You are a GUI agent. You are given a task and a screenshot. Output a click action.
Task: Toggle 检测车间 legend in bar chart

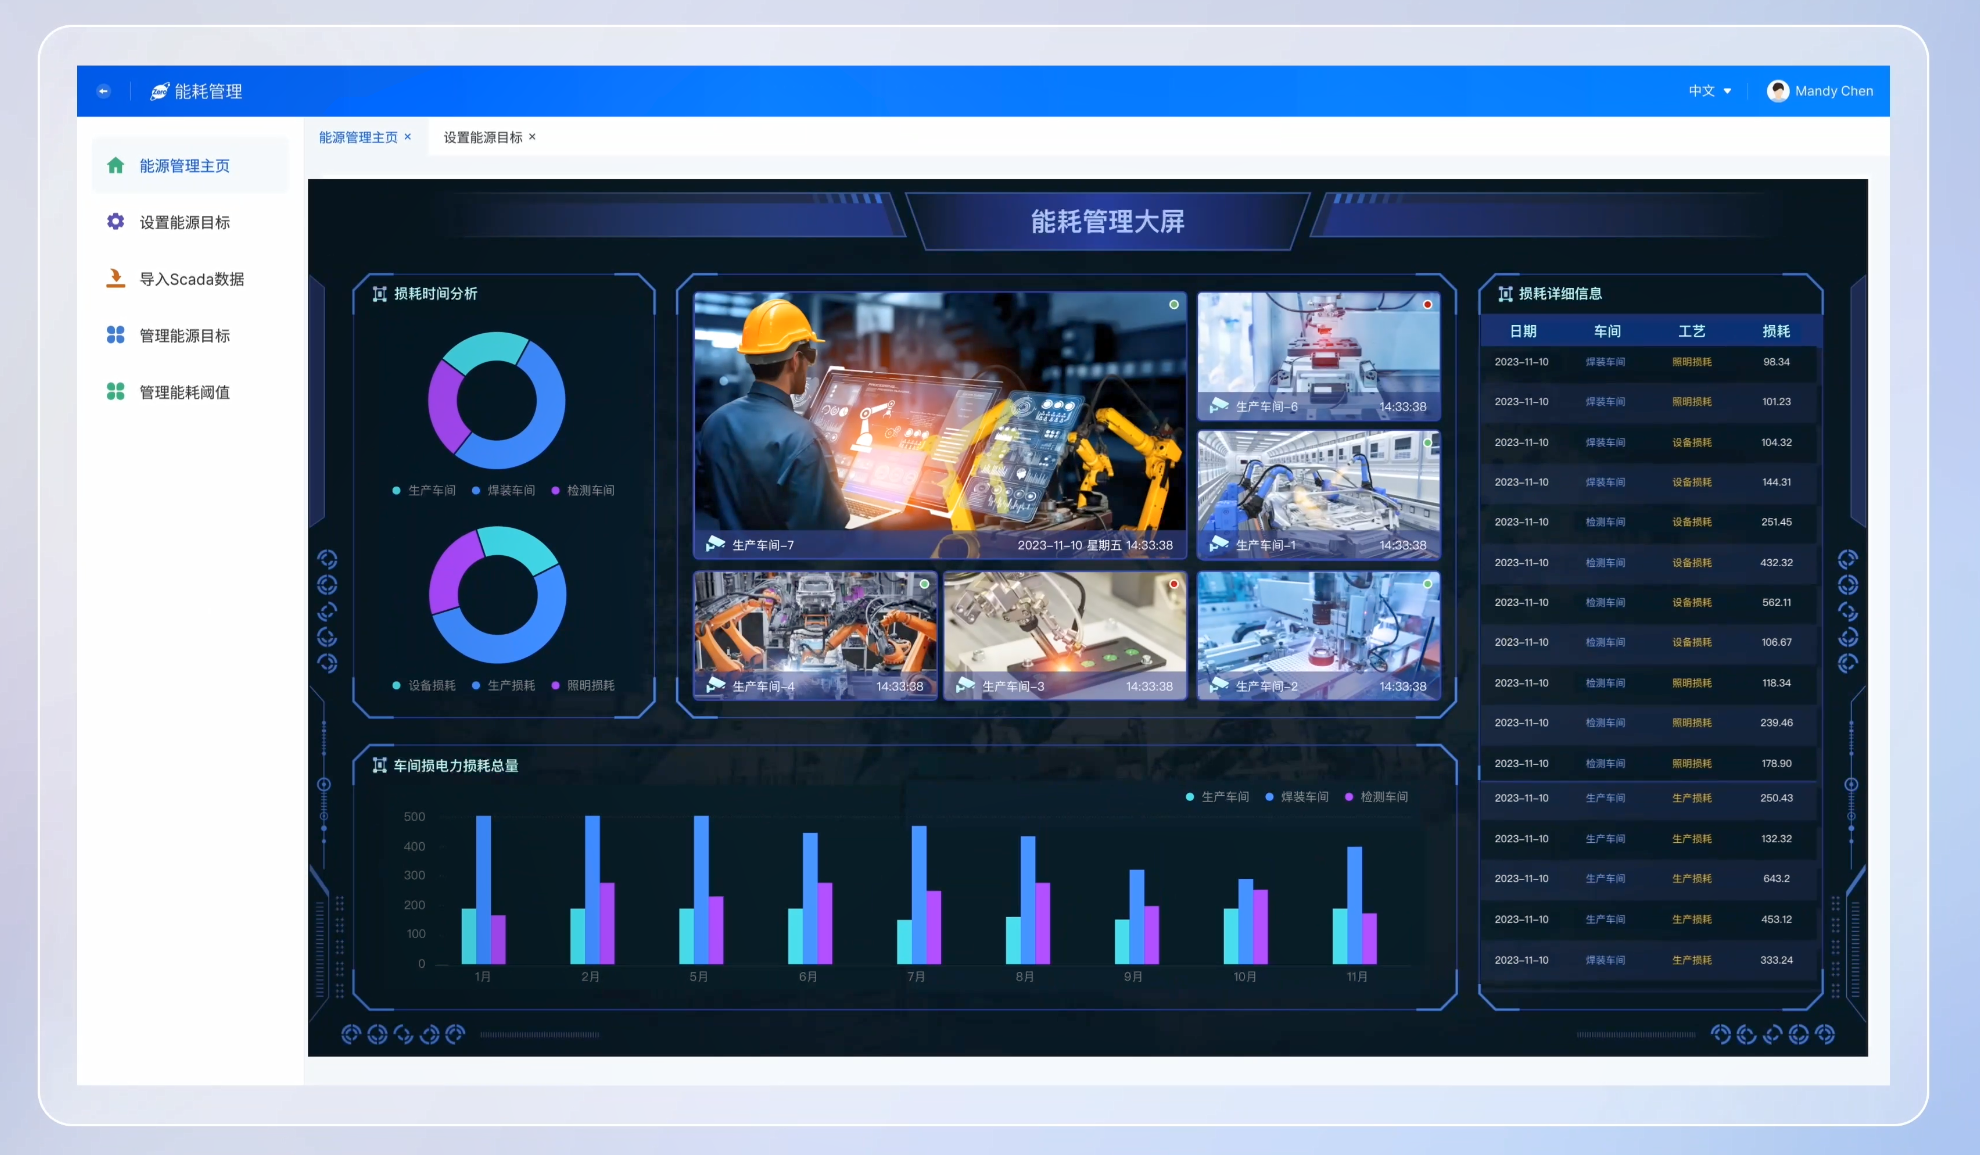(x=1376, y=797)
